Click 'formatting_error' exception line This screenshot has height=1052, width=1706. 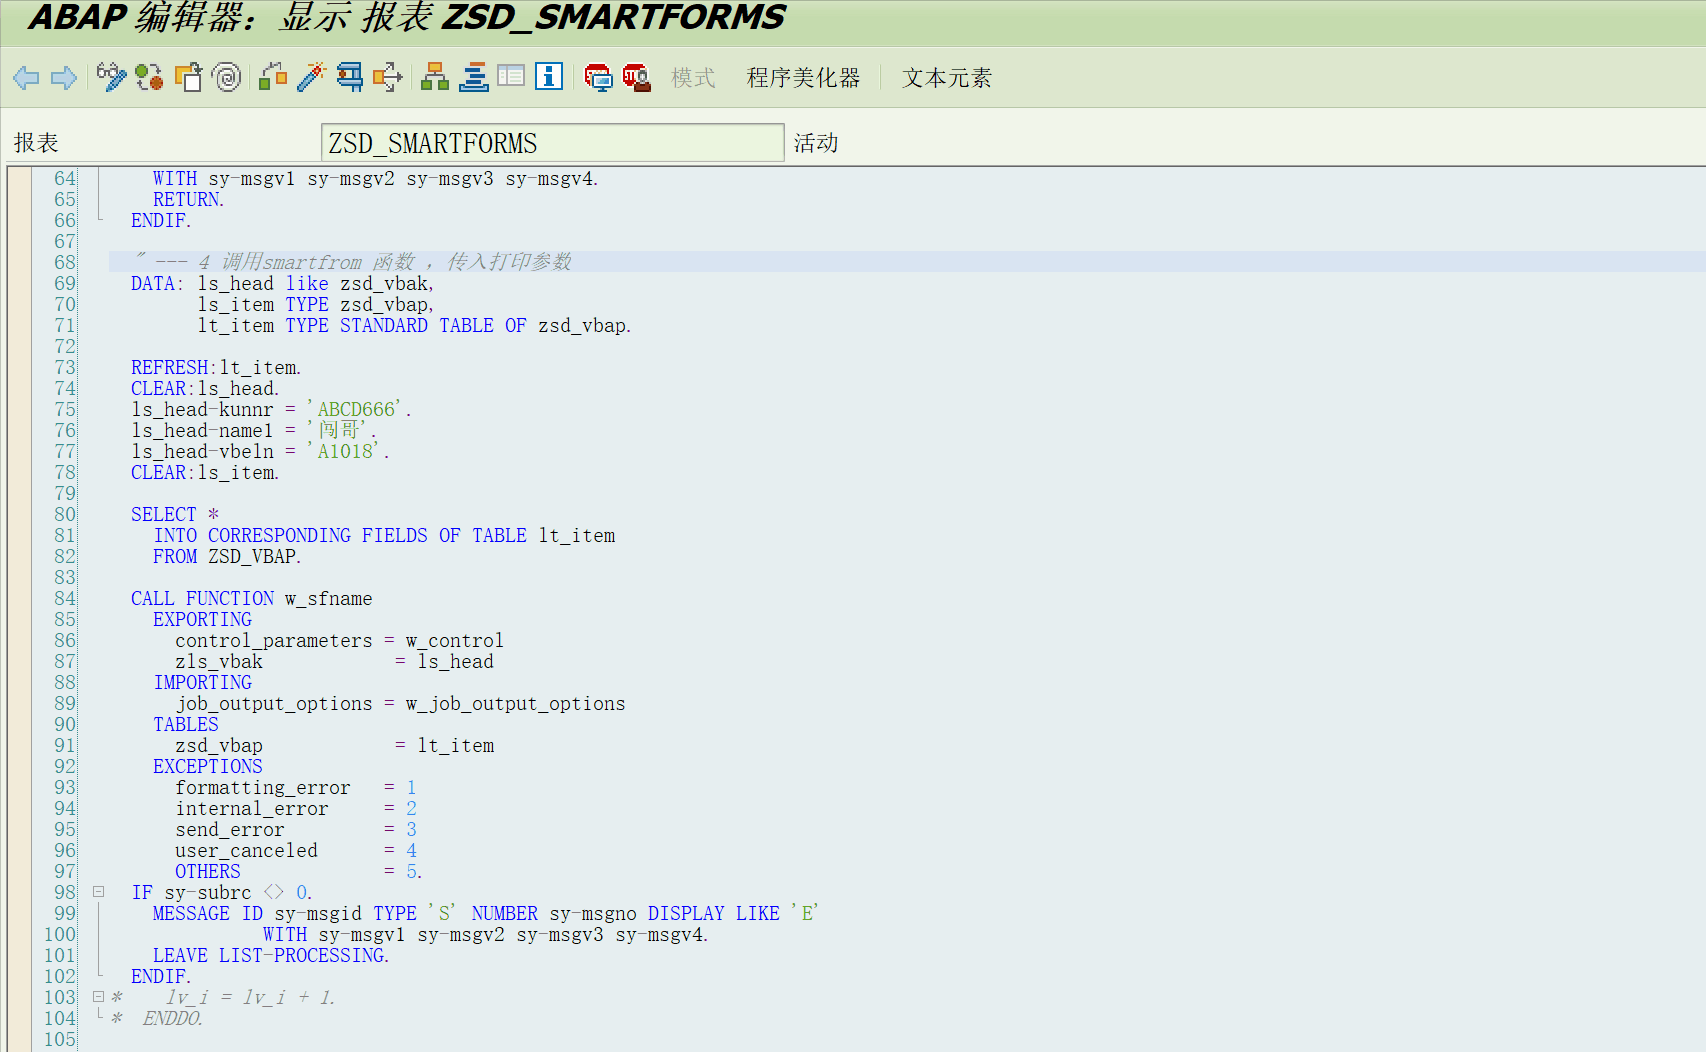click(x=295, y=787)
